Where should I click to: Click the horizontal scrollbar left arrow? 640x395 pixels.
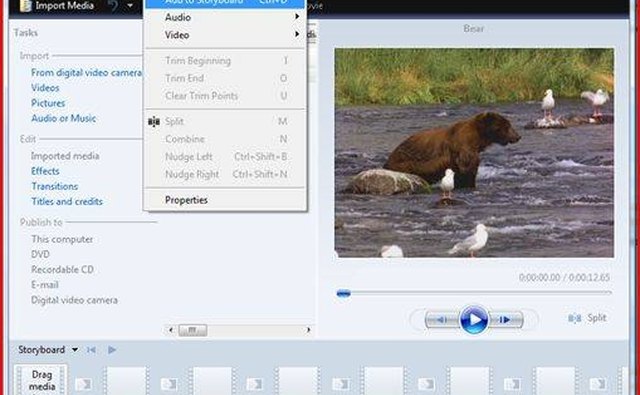pos(171,330)
